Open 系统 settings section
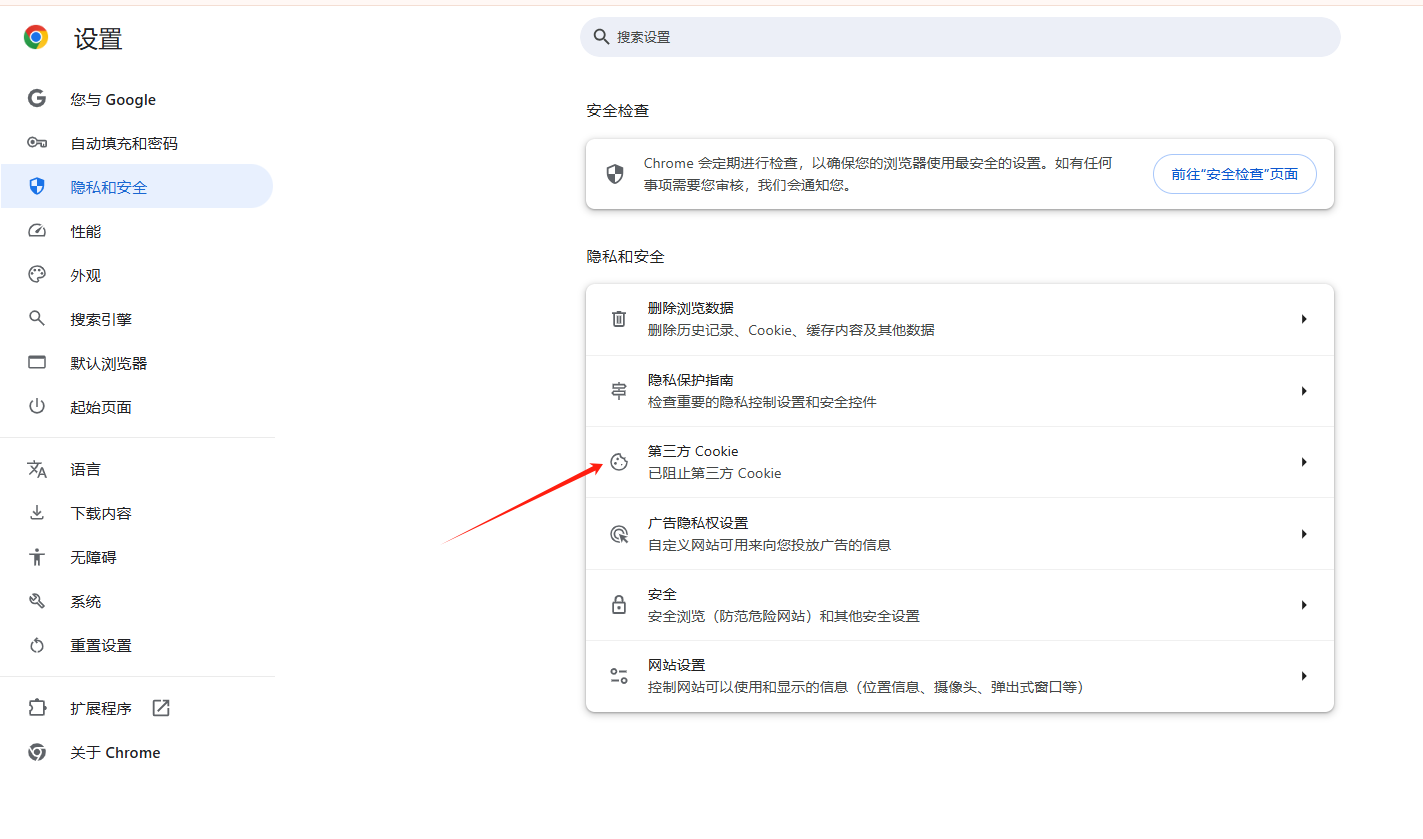Screen dimensions: 1423x839 click(137, 601)
